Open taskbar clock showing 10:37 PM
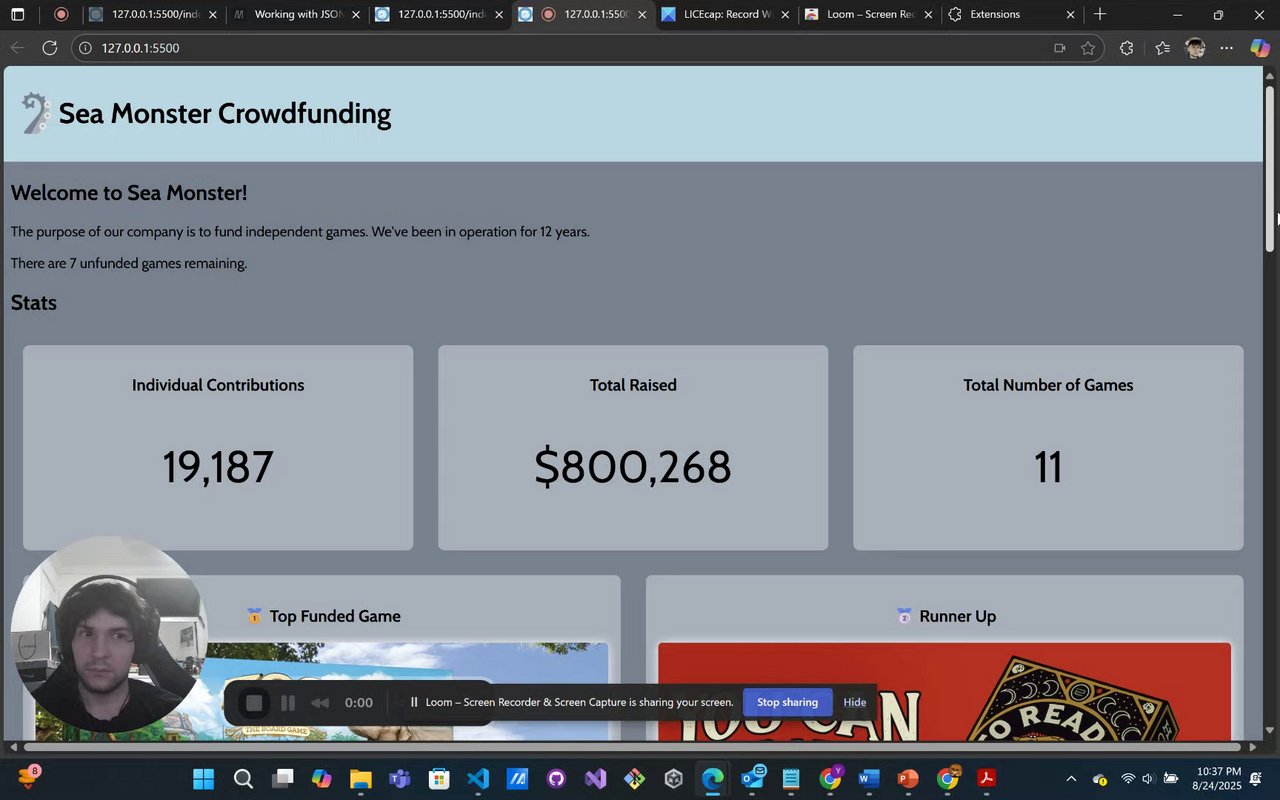This screenshot has width=1280, height=800. 1218,779
